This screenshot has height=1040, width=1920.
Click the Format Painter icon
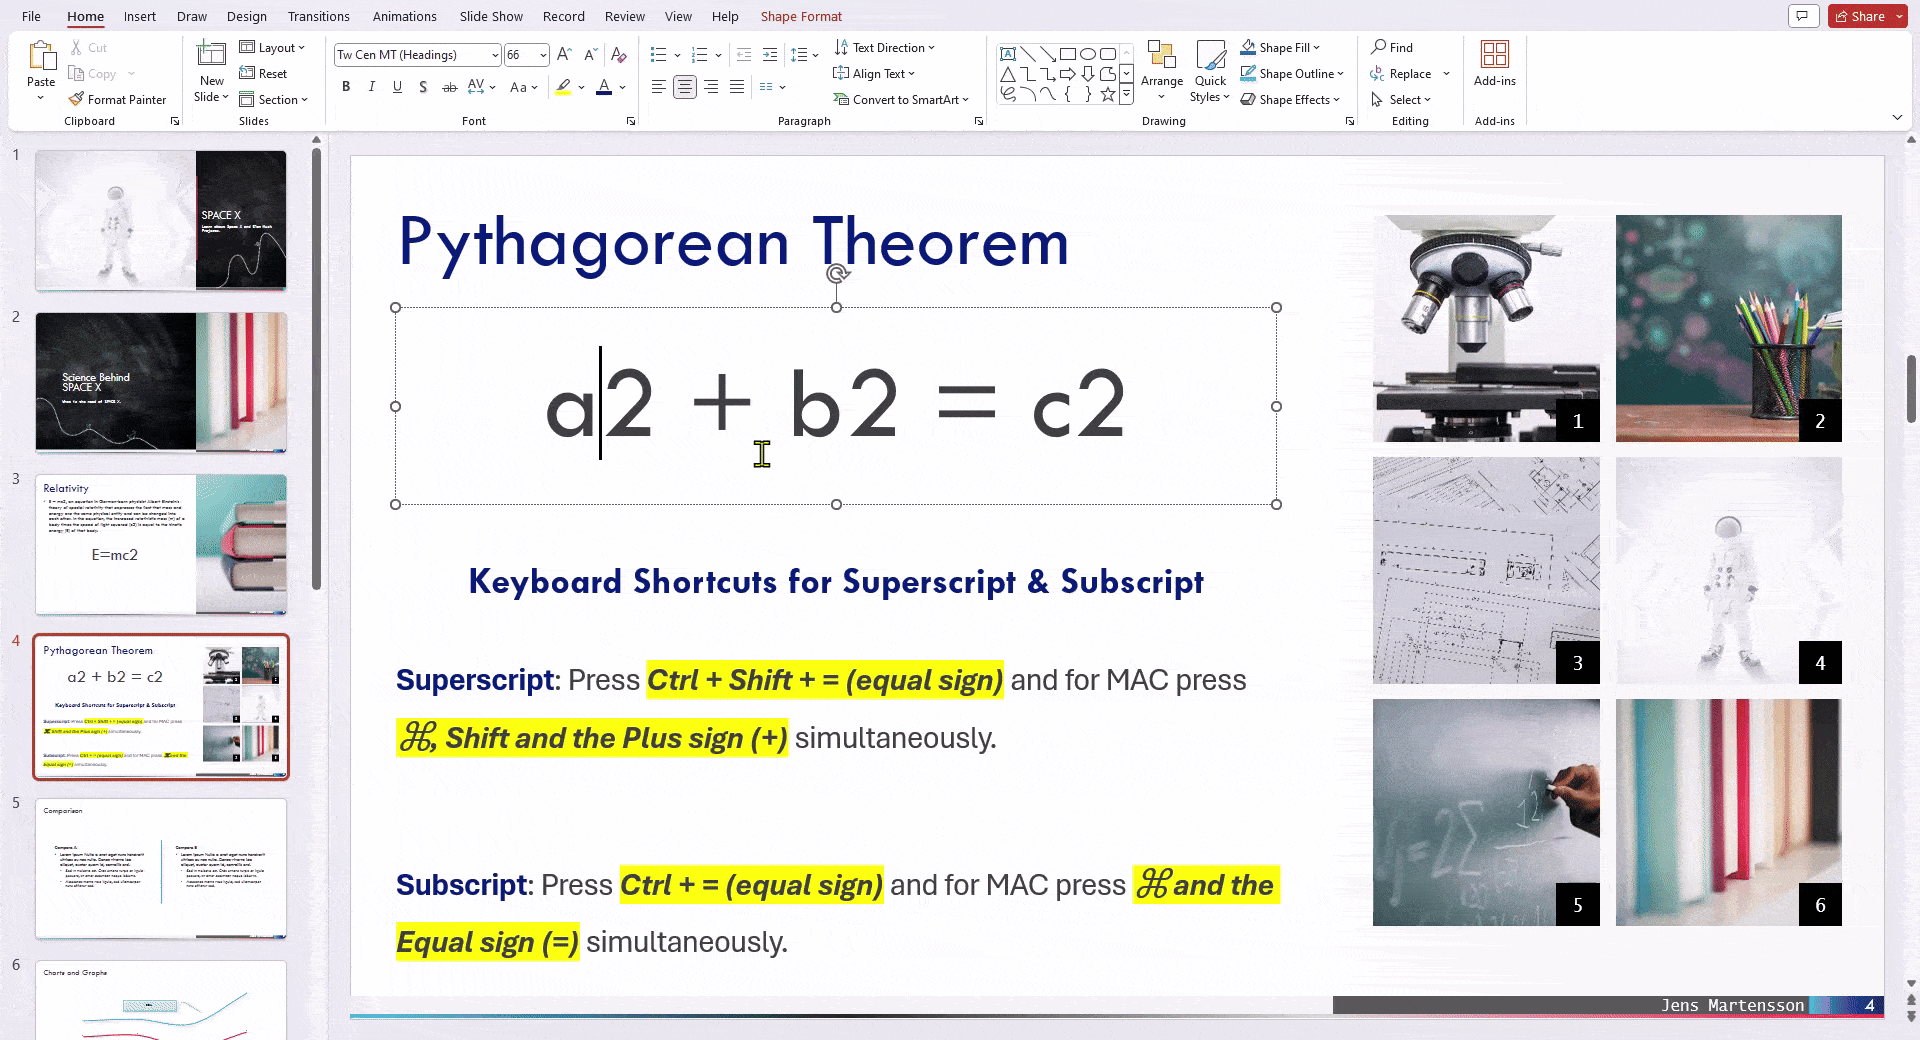(x=76, y=99)
